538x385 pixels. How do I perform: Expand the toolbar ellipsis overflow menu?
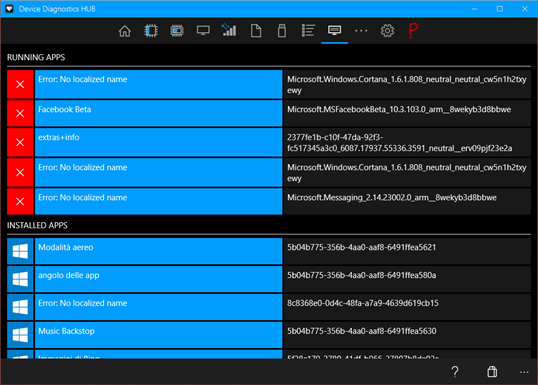tap(361, 31)
